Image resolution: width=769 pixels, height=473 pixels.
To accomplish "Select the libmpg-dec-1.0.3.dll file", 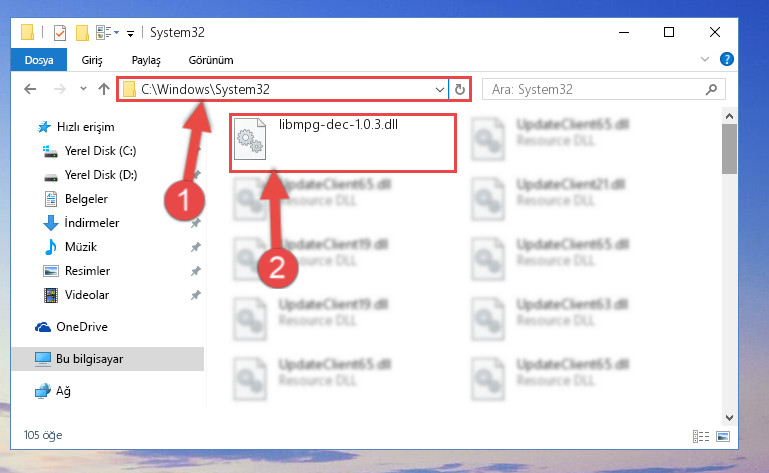I will [x=338, y=139].
